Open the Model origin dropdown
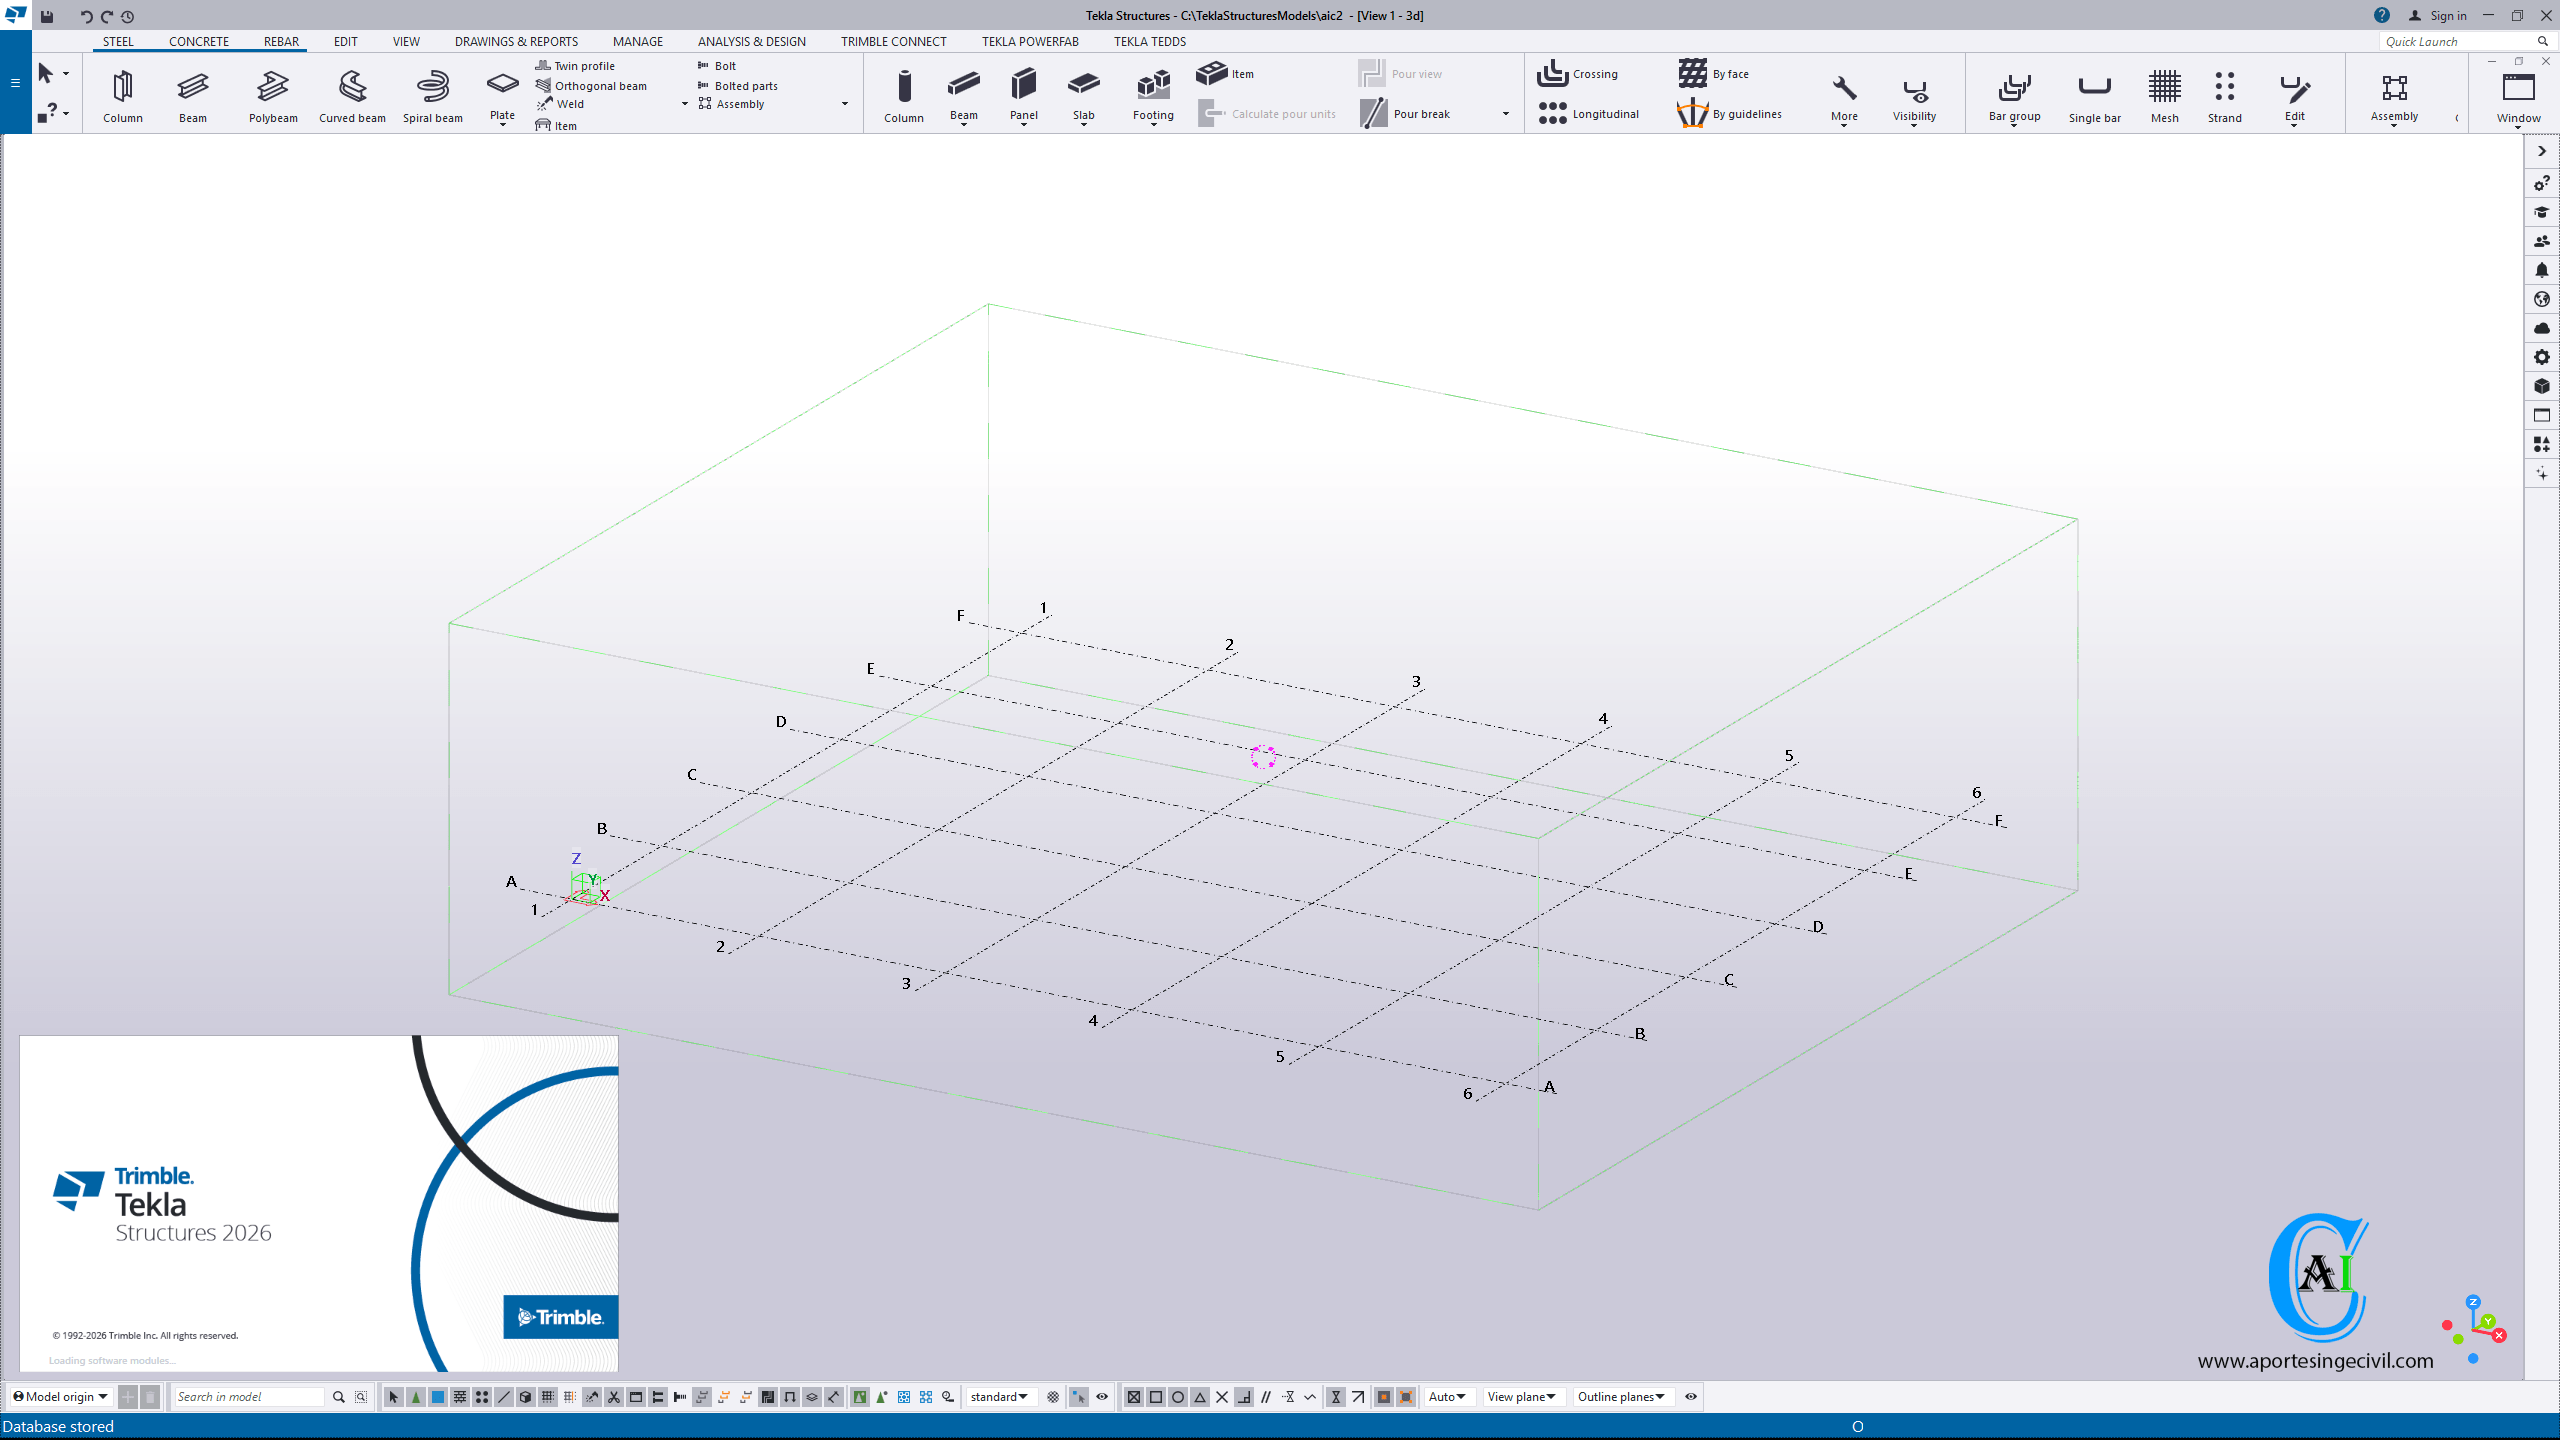2560x1440 pixels. click(x=60, y=1397)
